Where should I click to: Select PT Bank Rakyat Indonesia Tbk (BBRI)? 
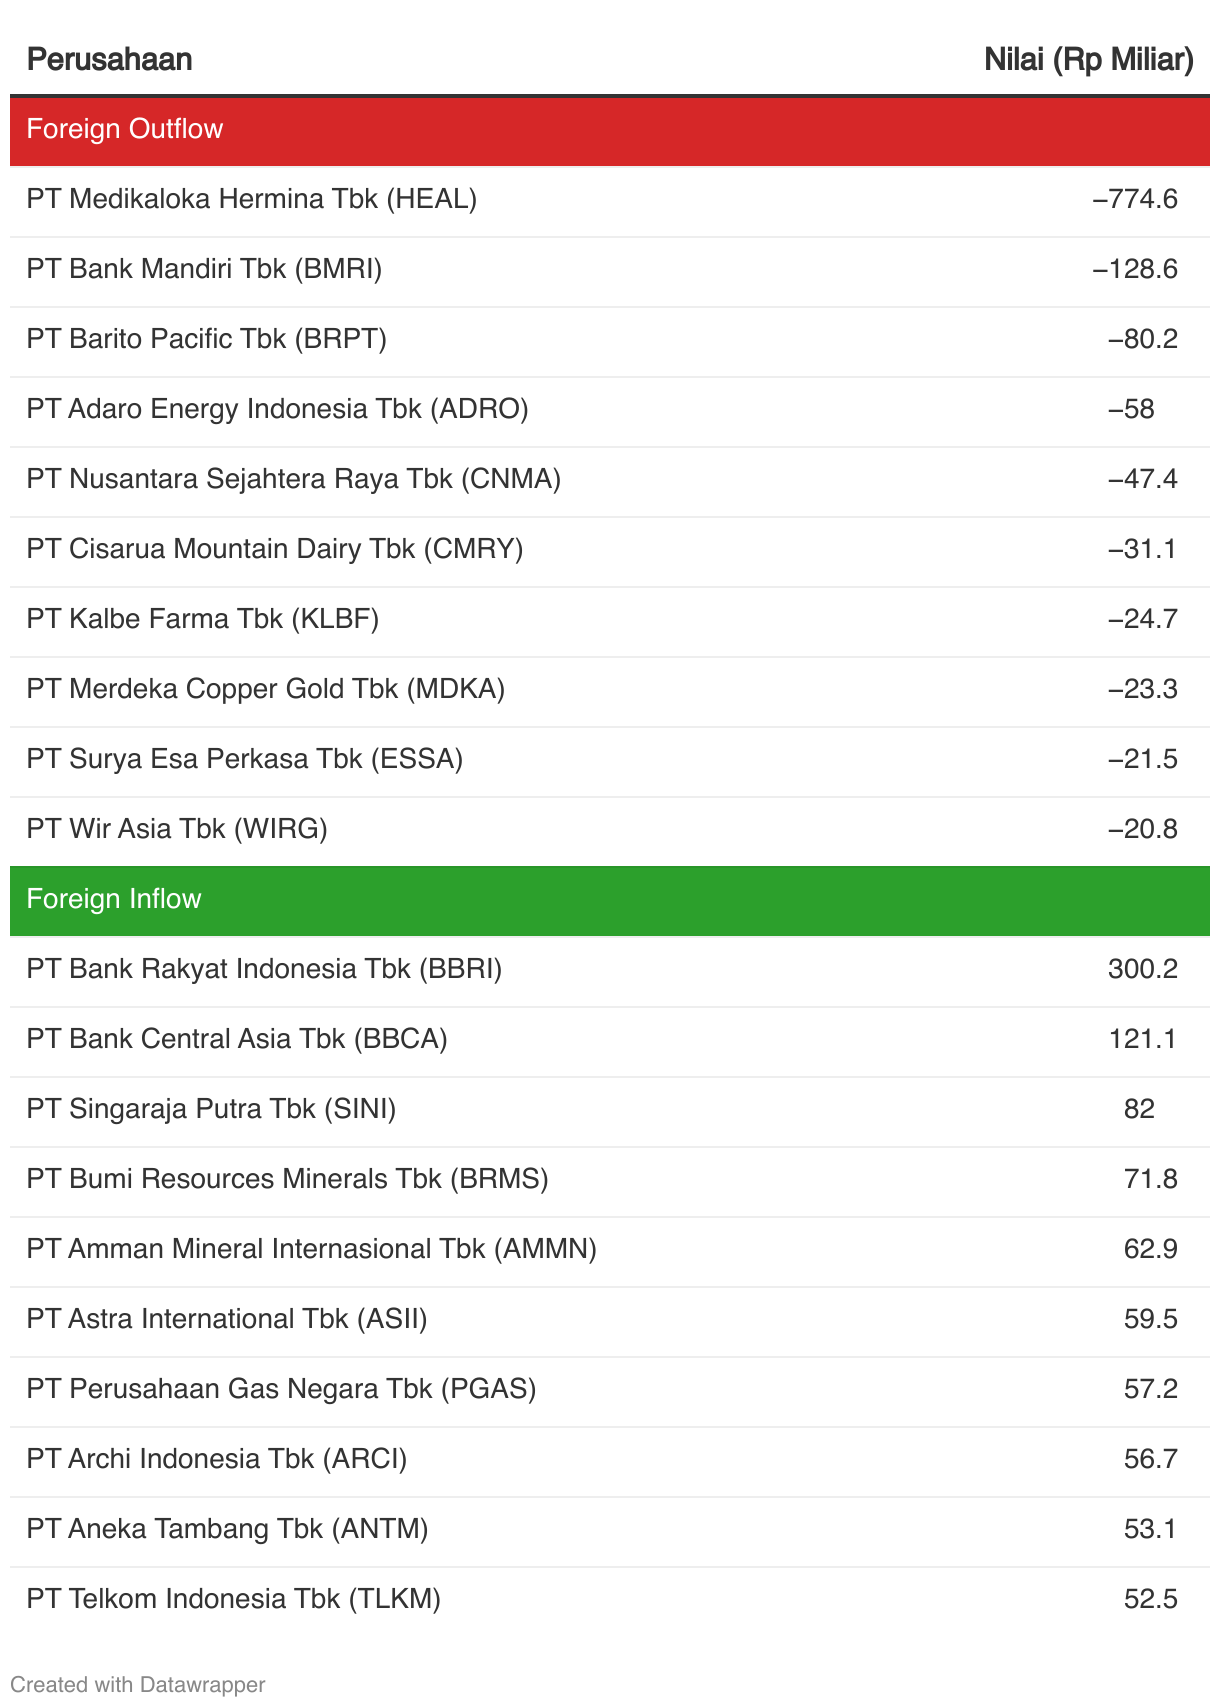click(x=264, y=969)
